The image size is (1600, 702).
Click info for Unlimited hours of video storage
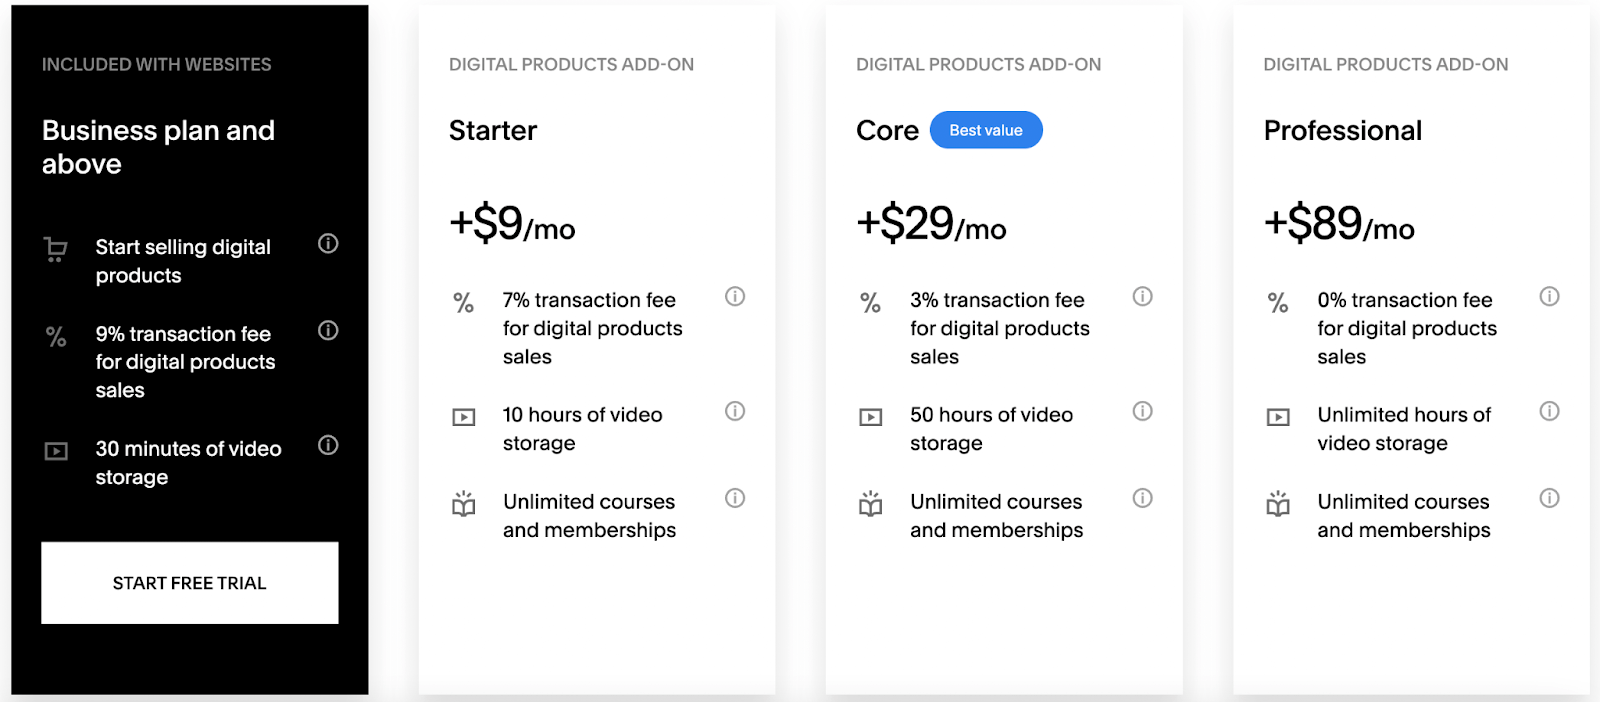point(1549,411)
